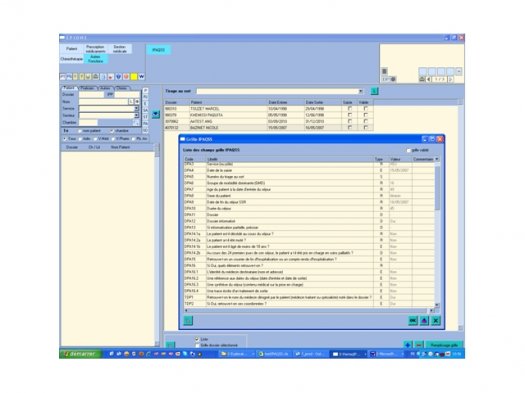Click the blue W toolbar icon
This screenshot has width=525, height=393.
141,77
